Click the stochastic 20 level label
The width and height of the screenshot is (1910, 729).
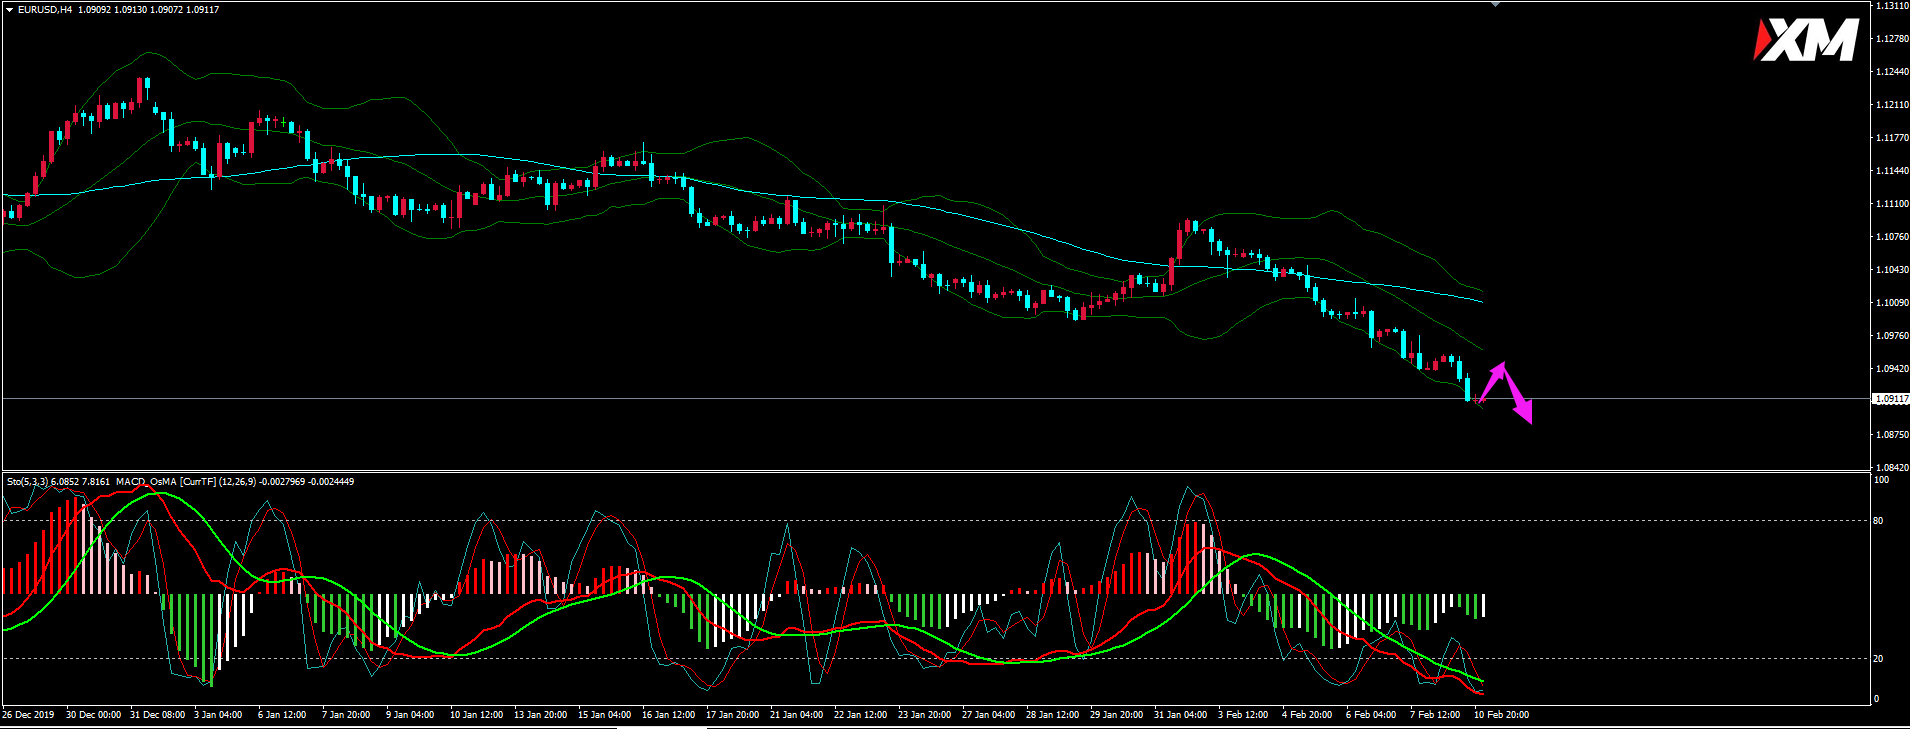click(1878, 659)
